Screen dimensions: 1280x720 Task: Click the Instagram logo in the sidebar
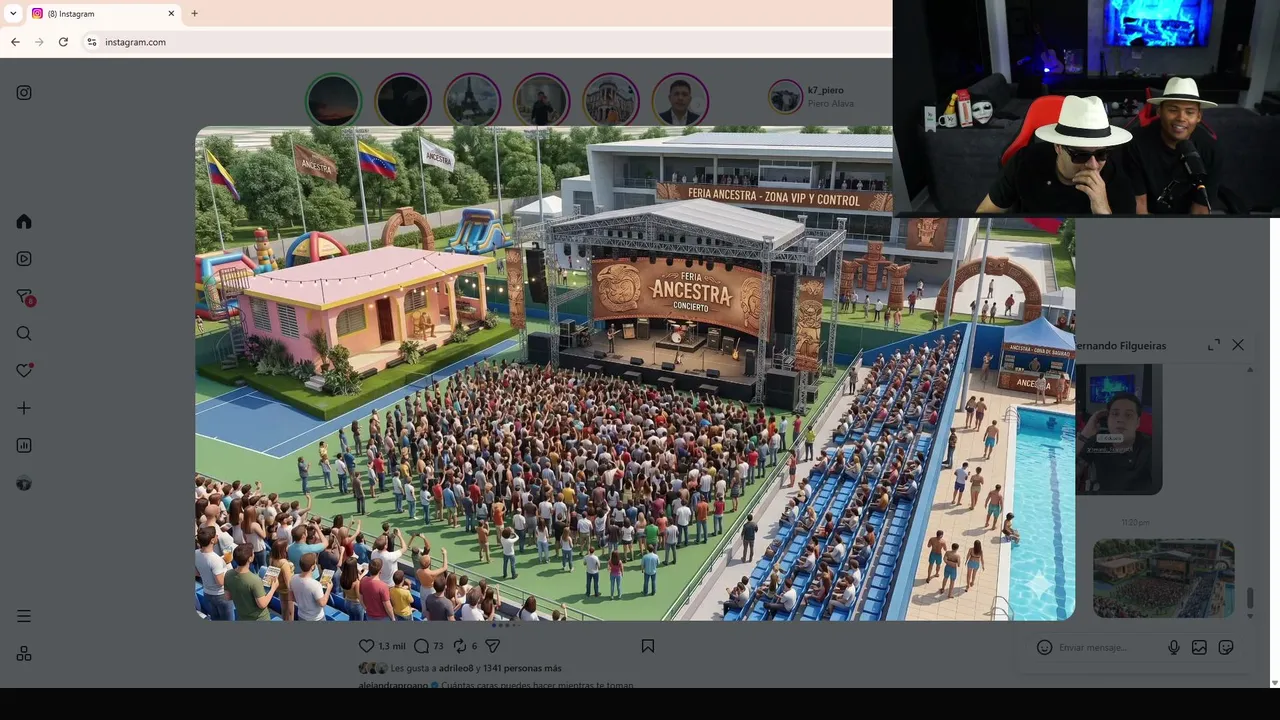(24, 93)
